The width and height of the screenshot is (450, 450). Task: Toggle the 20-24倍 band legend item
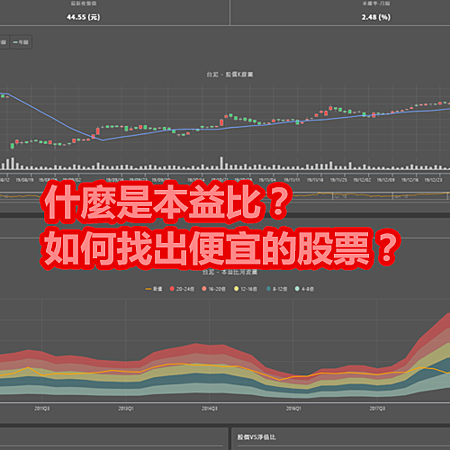(182, 289)
